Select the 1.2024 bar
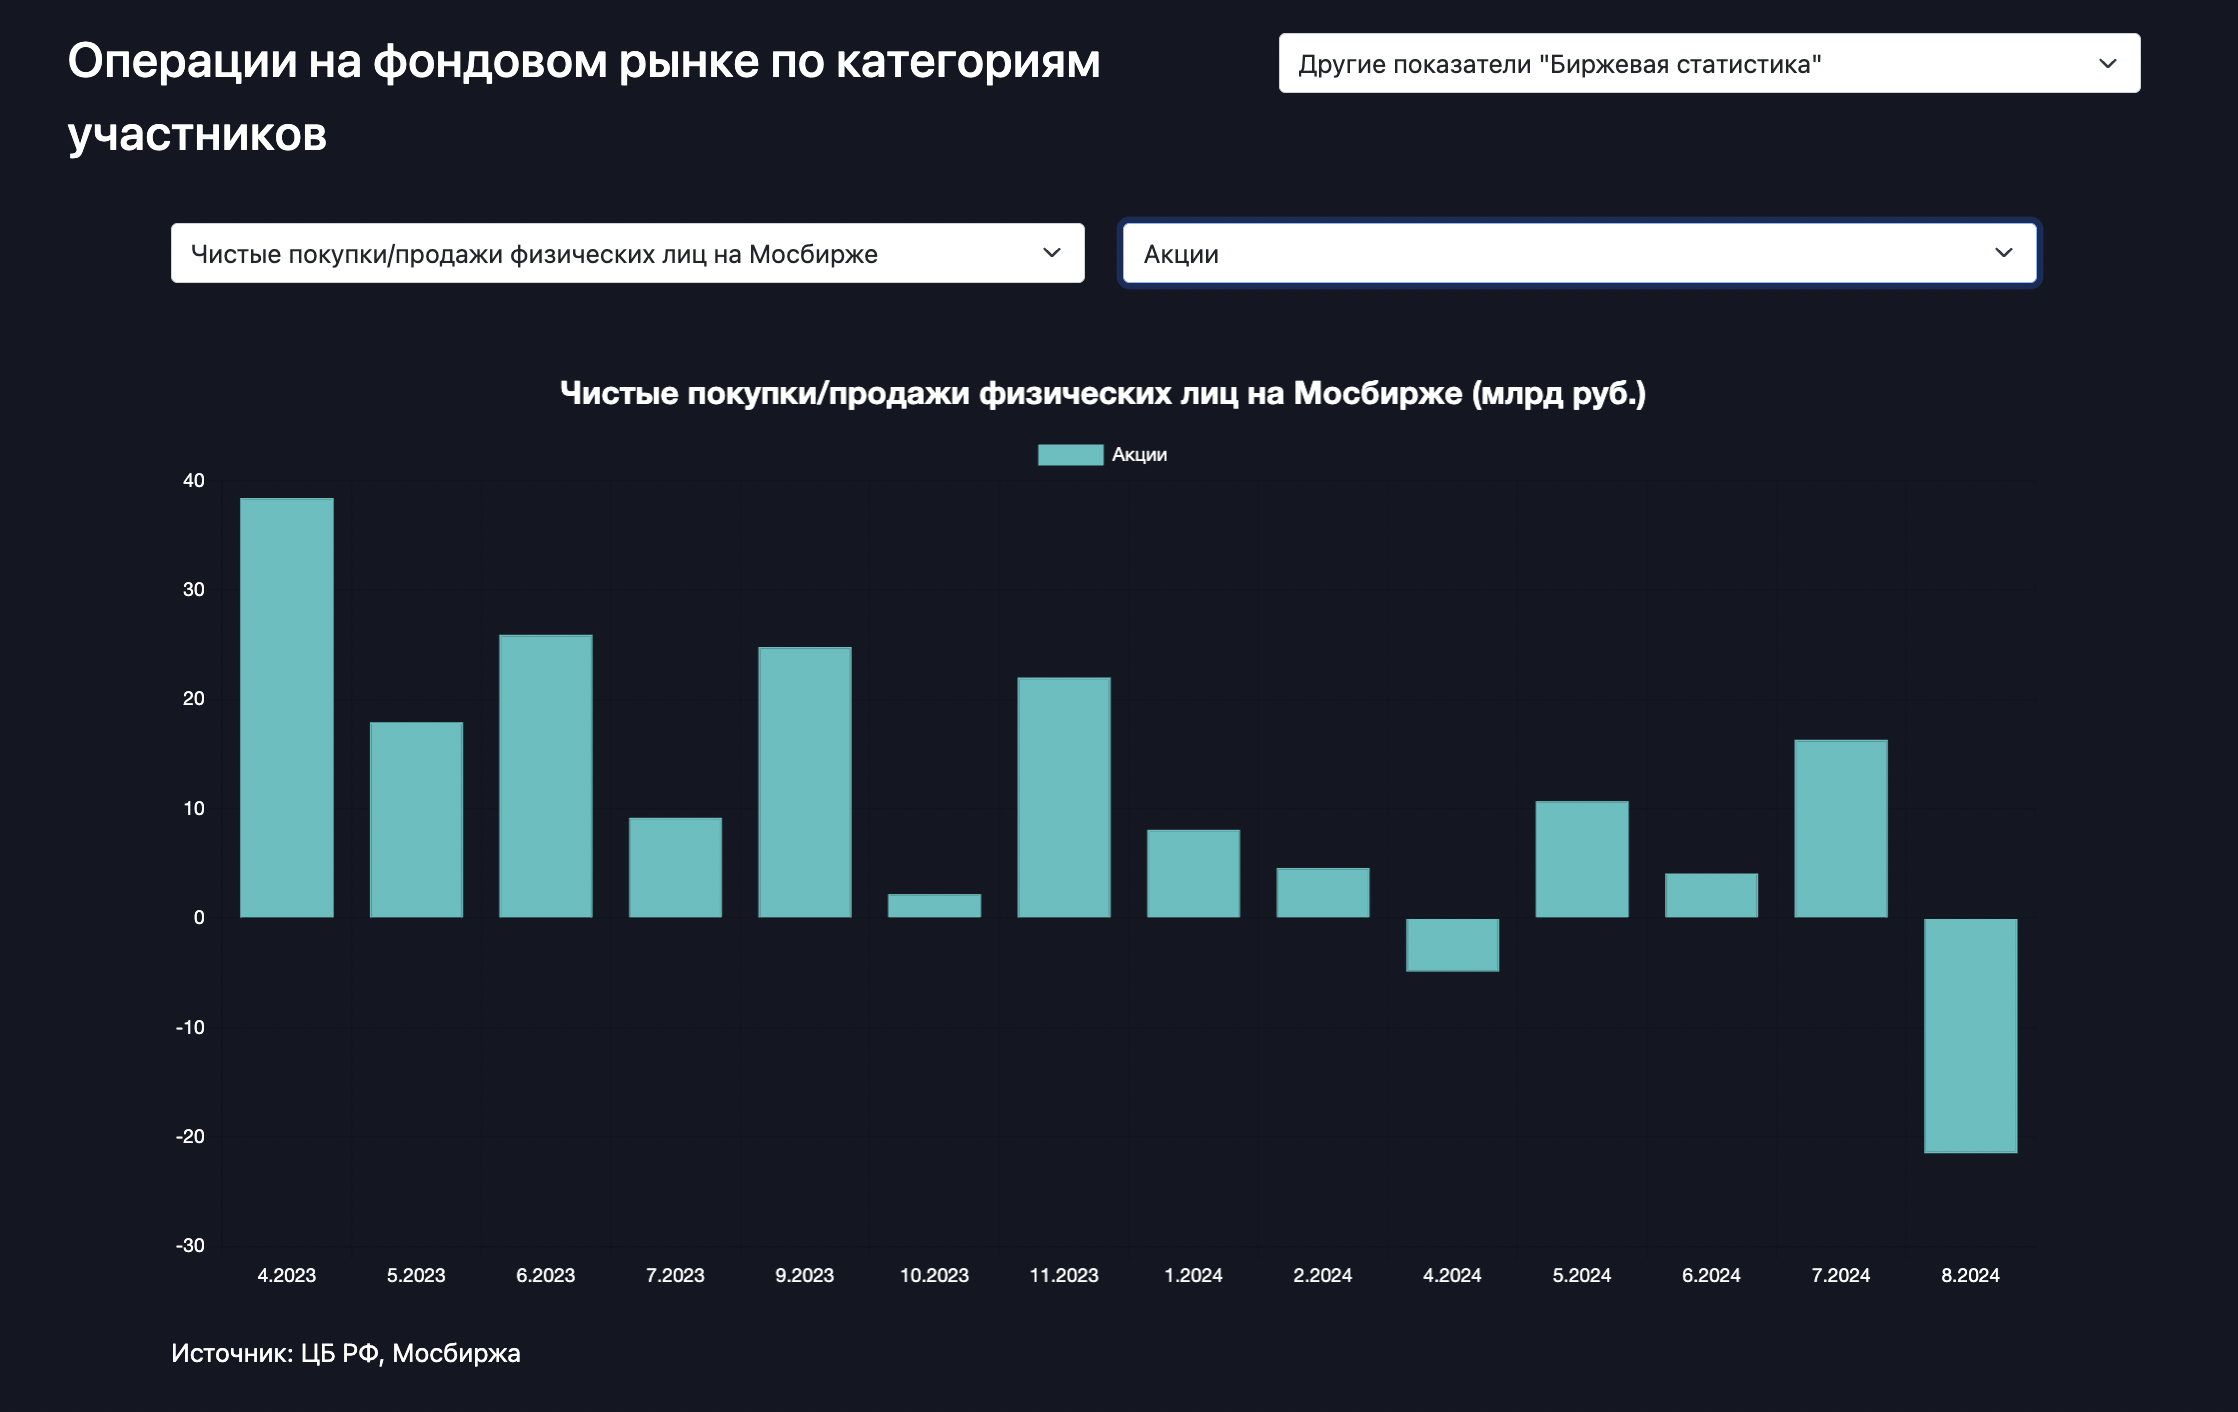Screen dimensions: 2238x1412 pyautogui.click(x=1193, y=873)
